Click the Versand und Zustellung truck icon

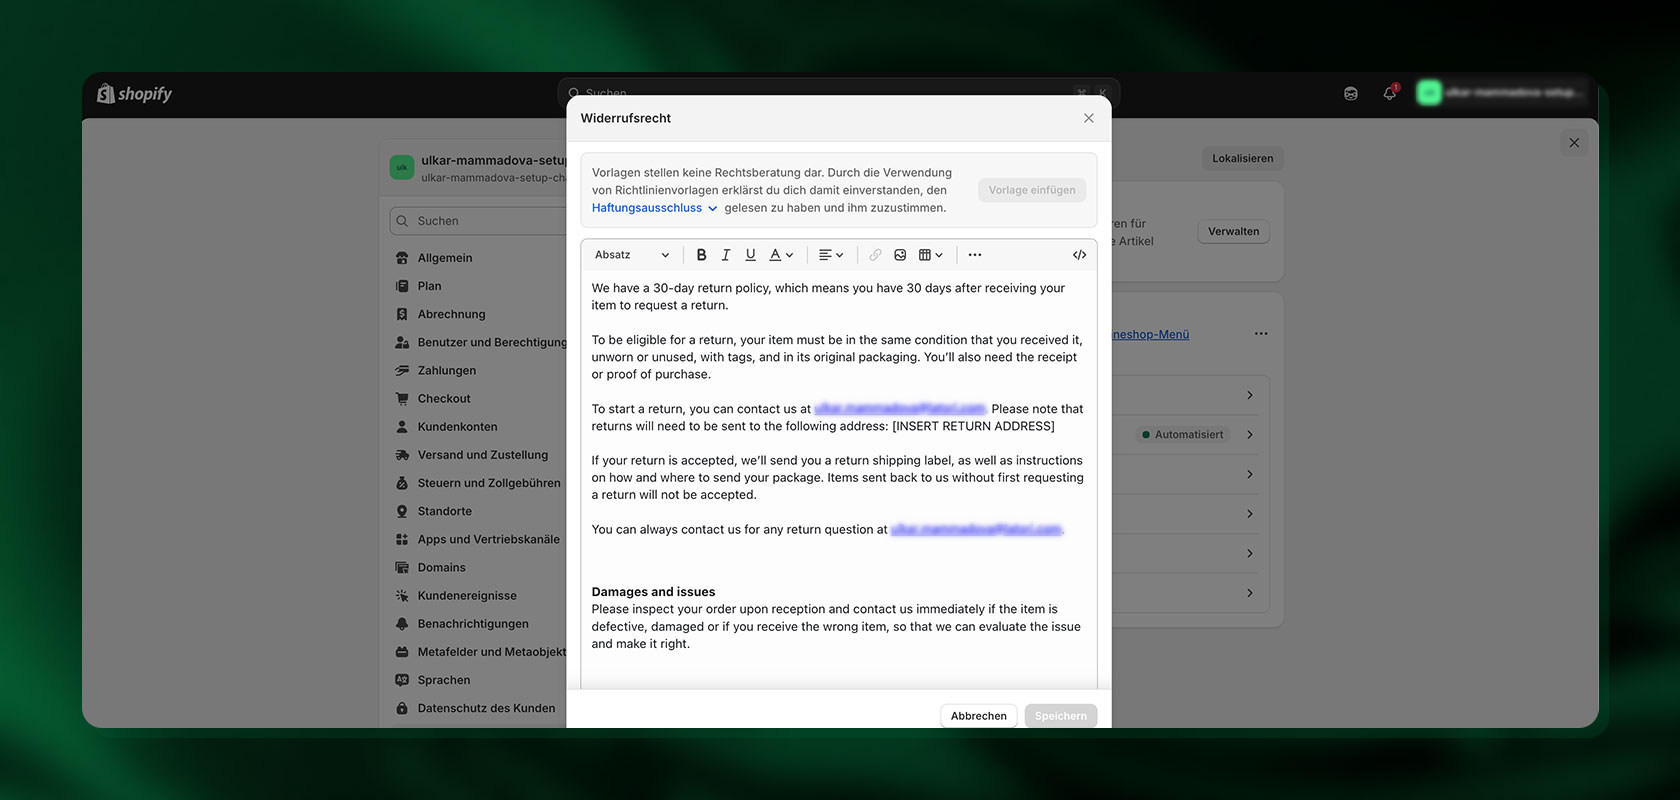(402, 455)
